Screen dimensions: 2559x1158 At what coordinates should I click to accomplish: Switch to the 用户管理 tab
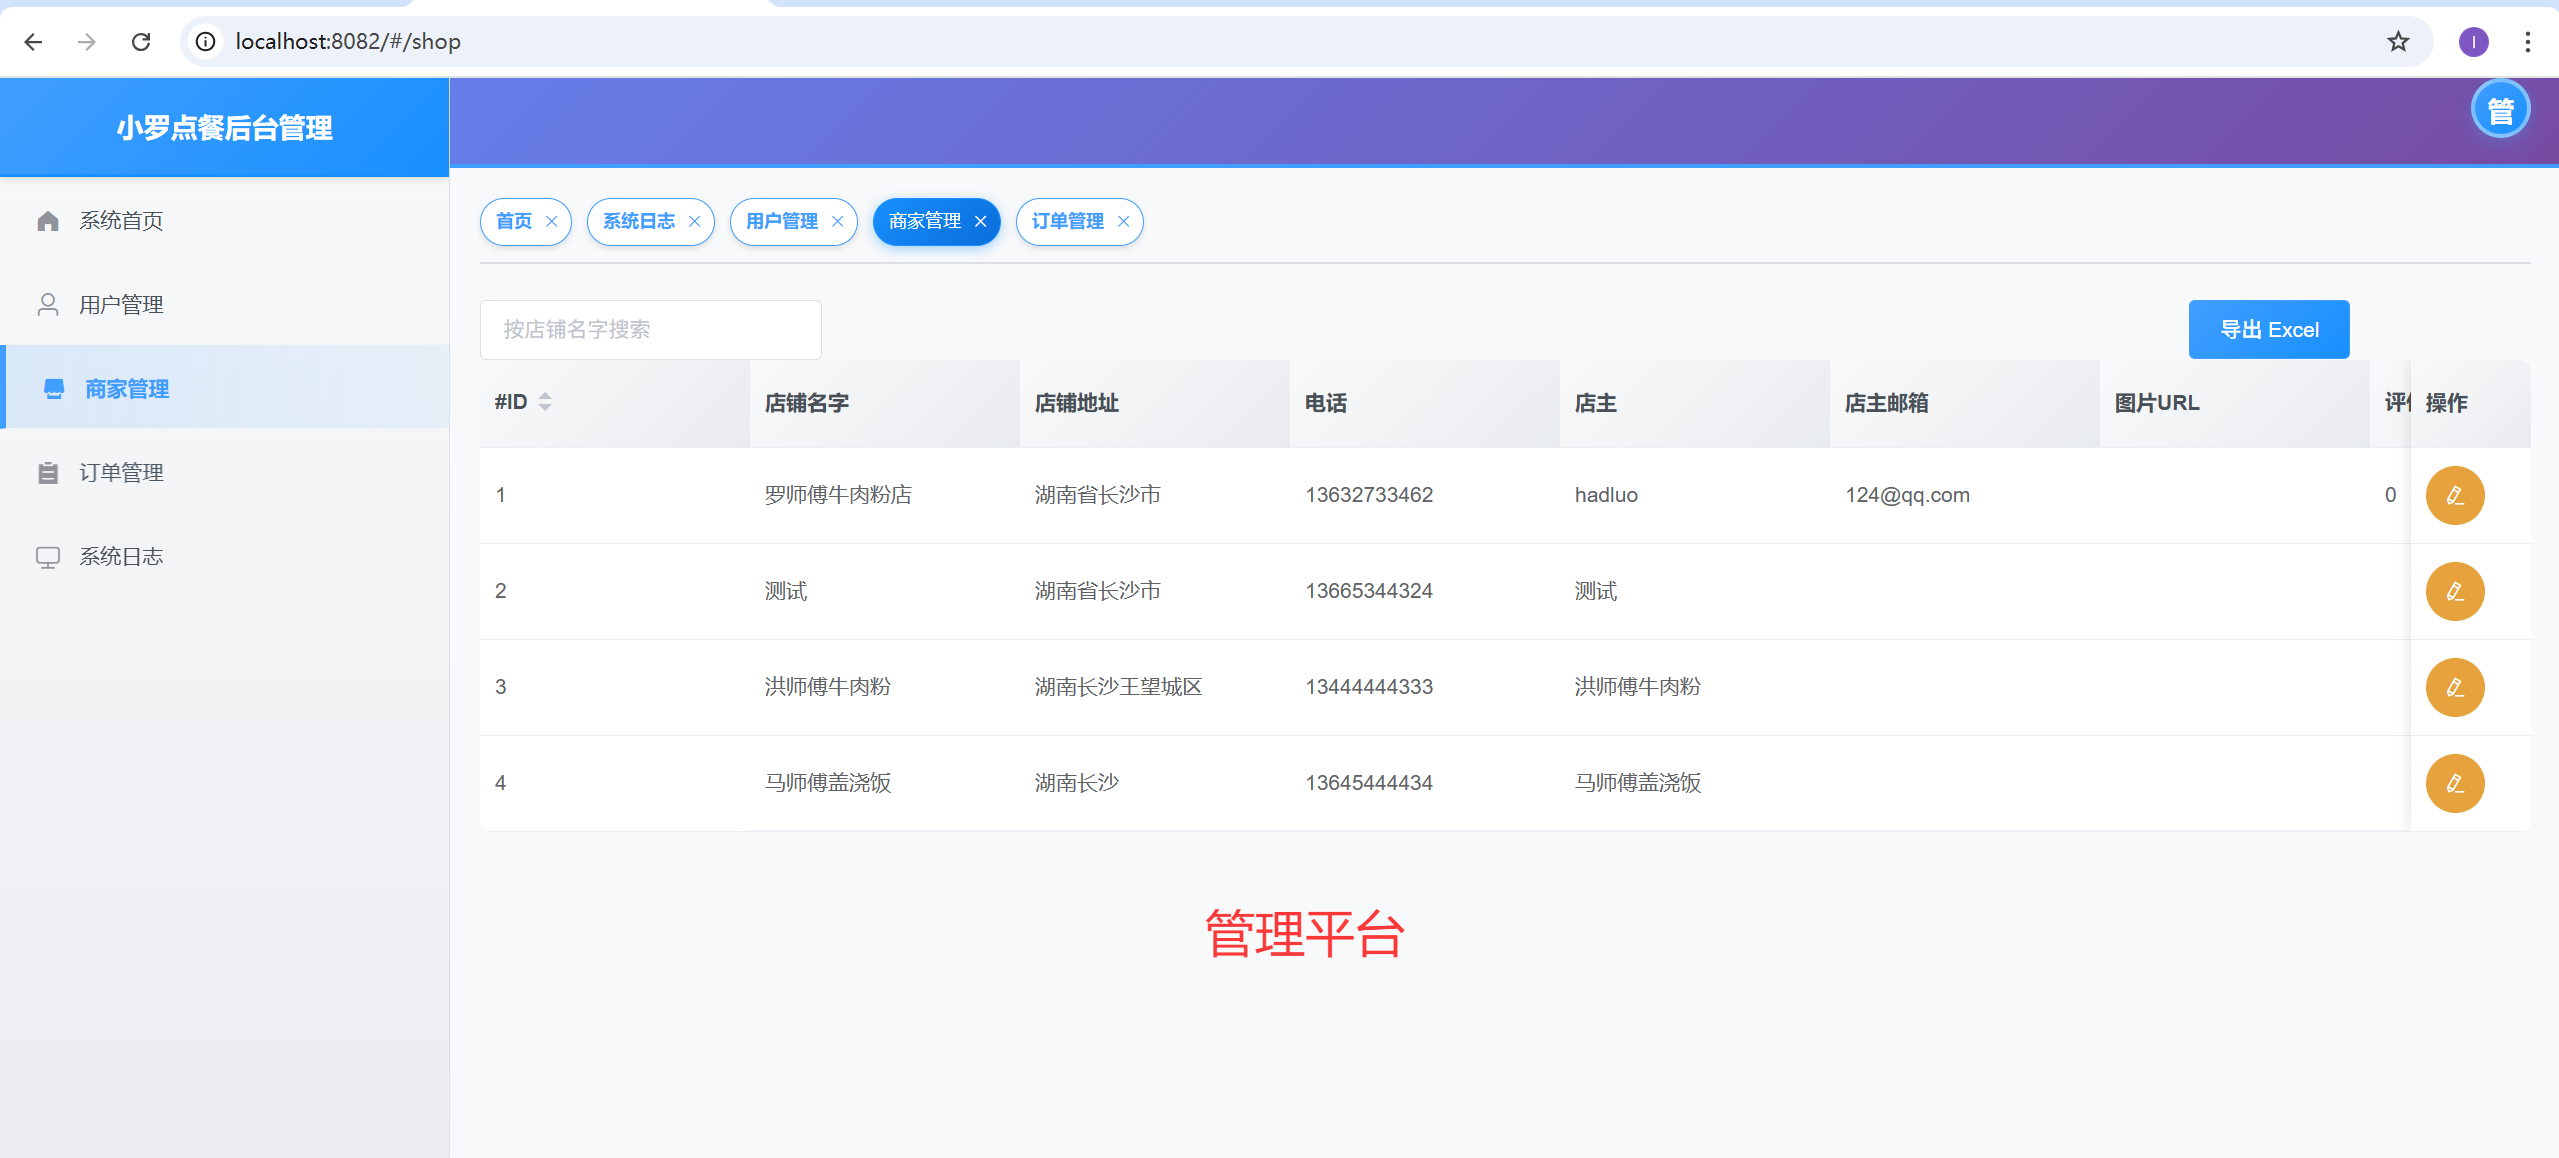pyautogui.click(x=781, y=222)
